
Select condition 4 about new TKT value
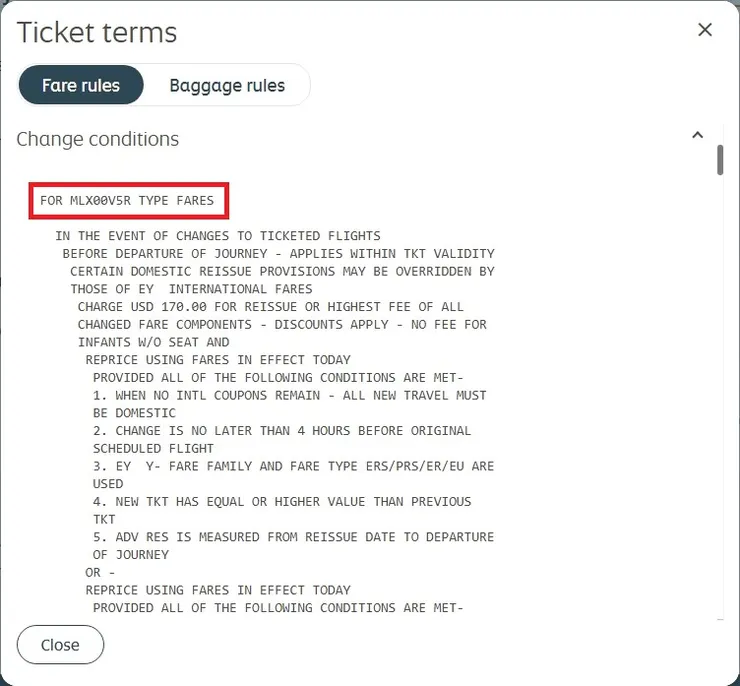coord(281,501)
